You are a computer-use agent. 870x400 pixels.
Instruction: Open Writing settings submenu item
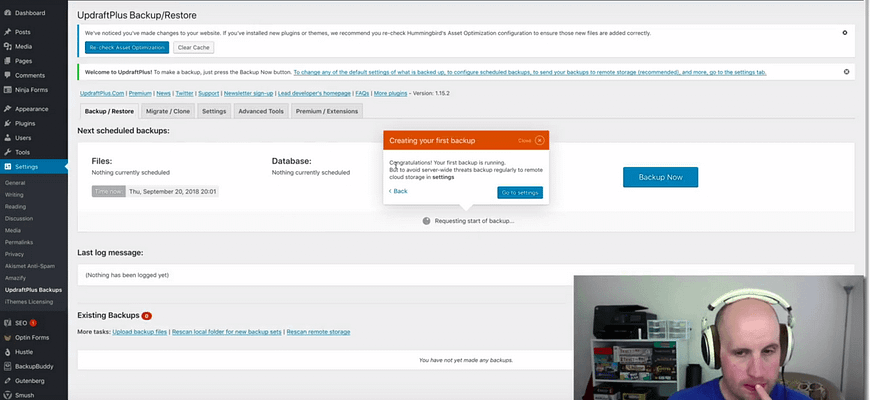point(14,195)
